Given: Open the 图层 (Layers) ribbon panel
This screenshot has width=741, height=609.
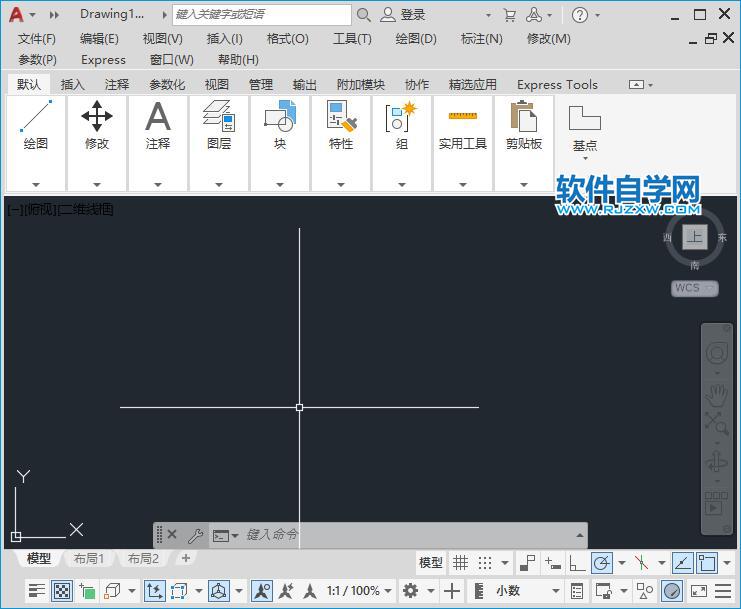Looking at the screenshot, I should pos(219,125).
